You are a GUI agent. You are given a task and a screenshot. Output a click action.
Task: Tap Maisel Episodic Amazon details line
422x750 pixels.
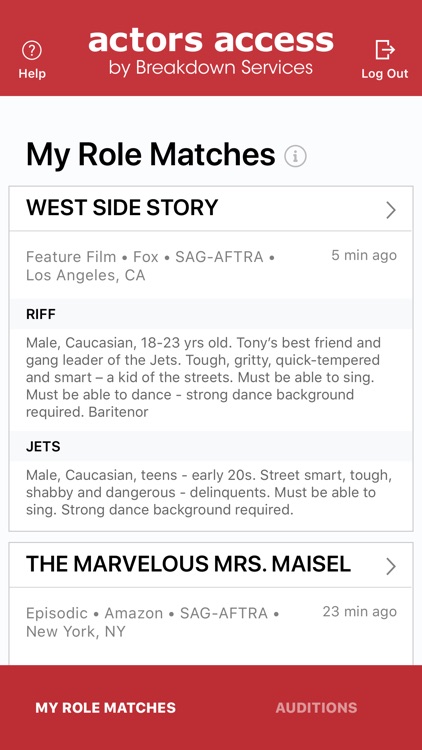coord(153,622)
